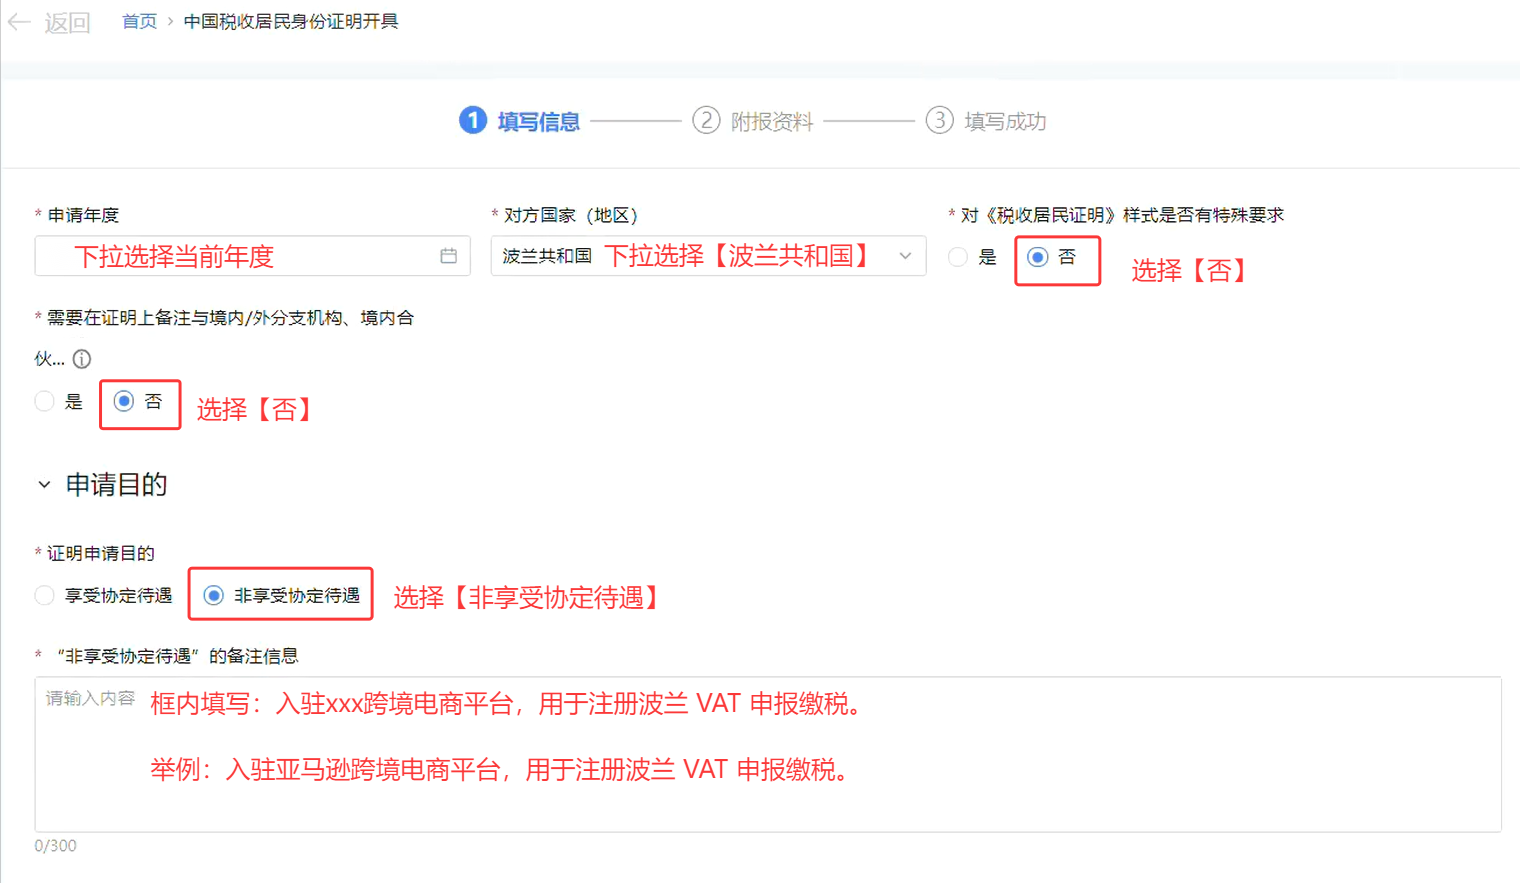Select 是 for 税收居民证明 special format requirement
The height and width of the screenshot is (883, 1520).
958,257
